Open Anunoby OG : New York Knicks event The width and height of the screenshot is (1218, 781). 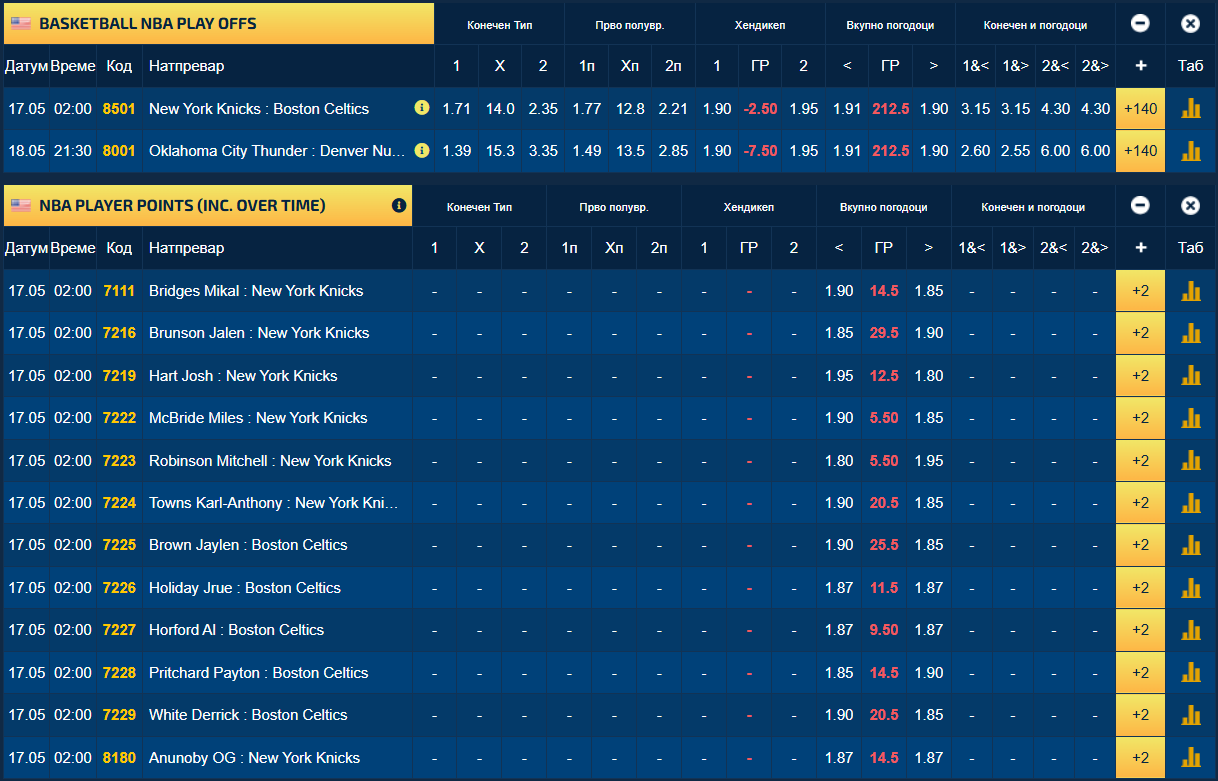254,758
